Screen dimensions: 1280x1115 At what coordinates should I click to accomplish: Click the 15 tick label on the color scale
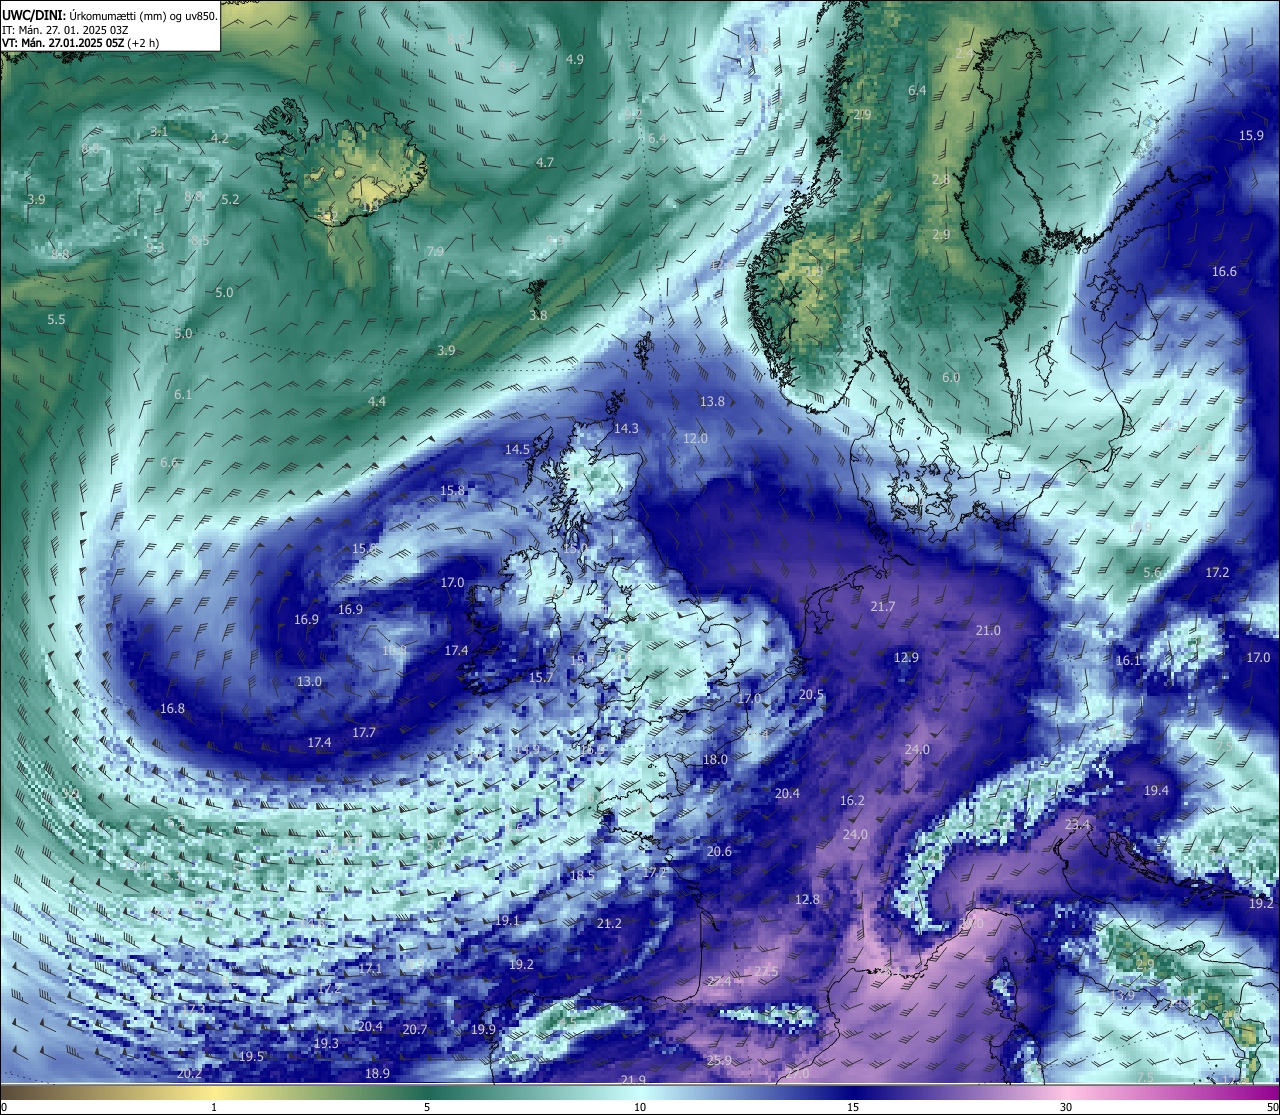point(853,1107)
